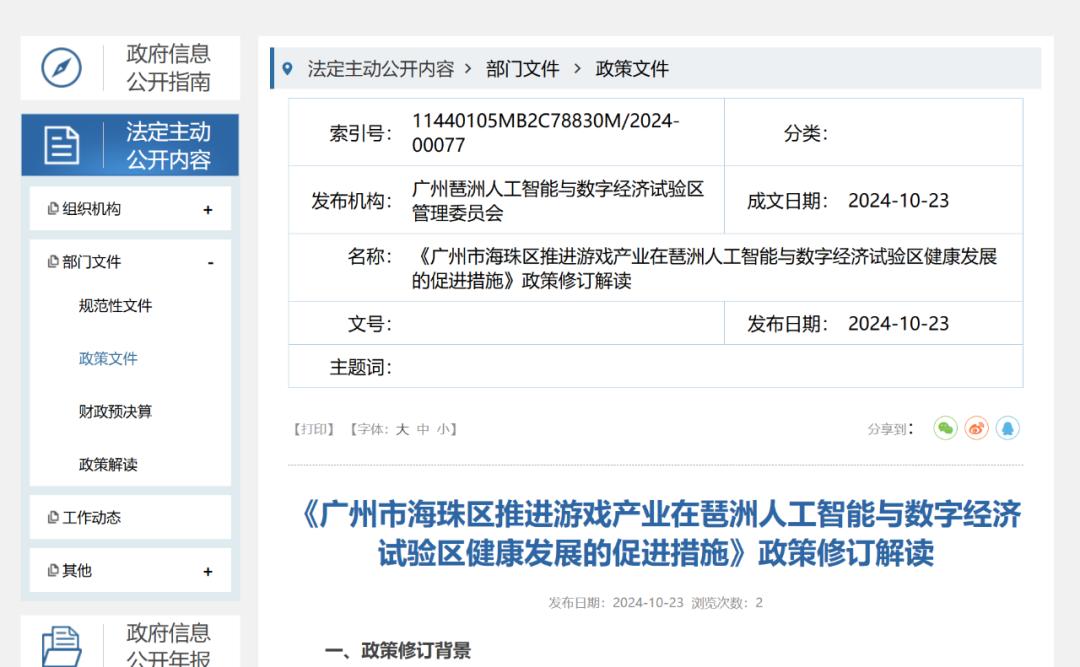The width and height of the screenshot is (1080, 667).
Task: Share the article to WeChat
Action: (x=945, y=428)
